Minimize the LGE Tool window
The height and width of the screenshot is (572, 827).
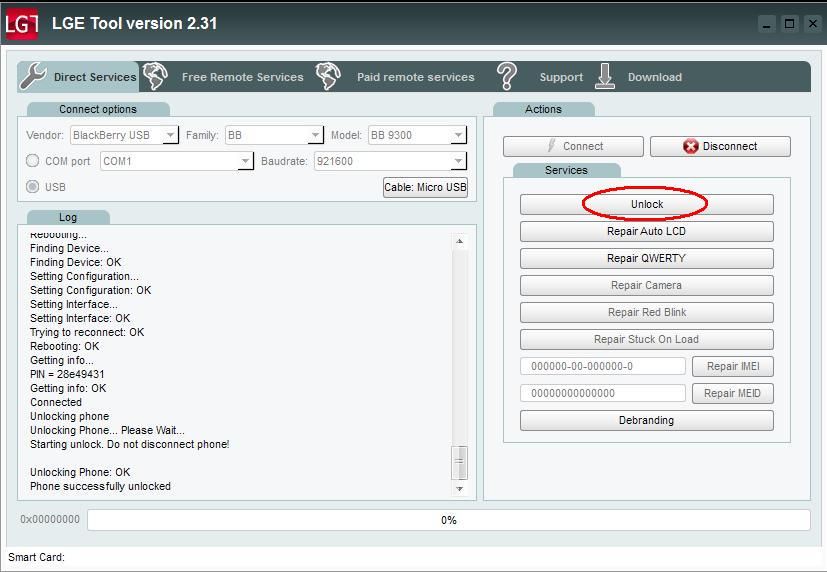766,24
